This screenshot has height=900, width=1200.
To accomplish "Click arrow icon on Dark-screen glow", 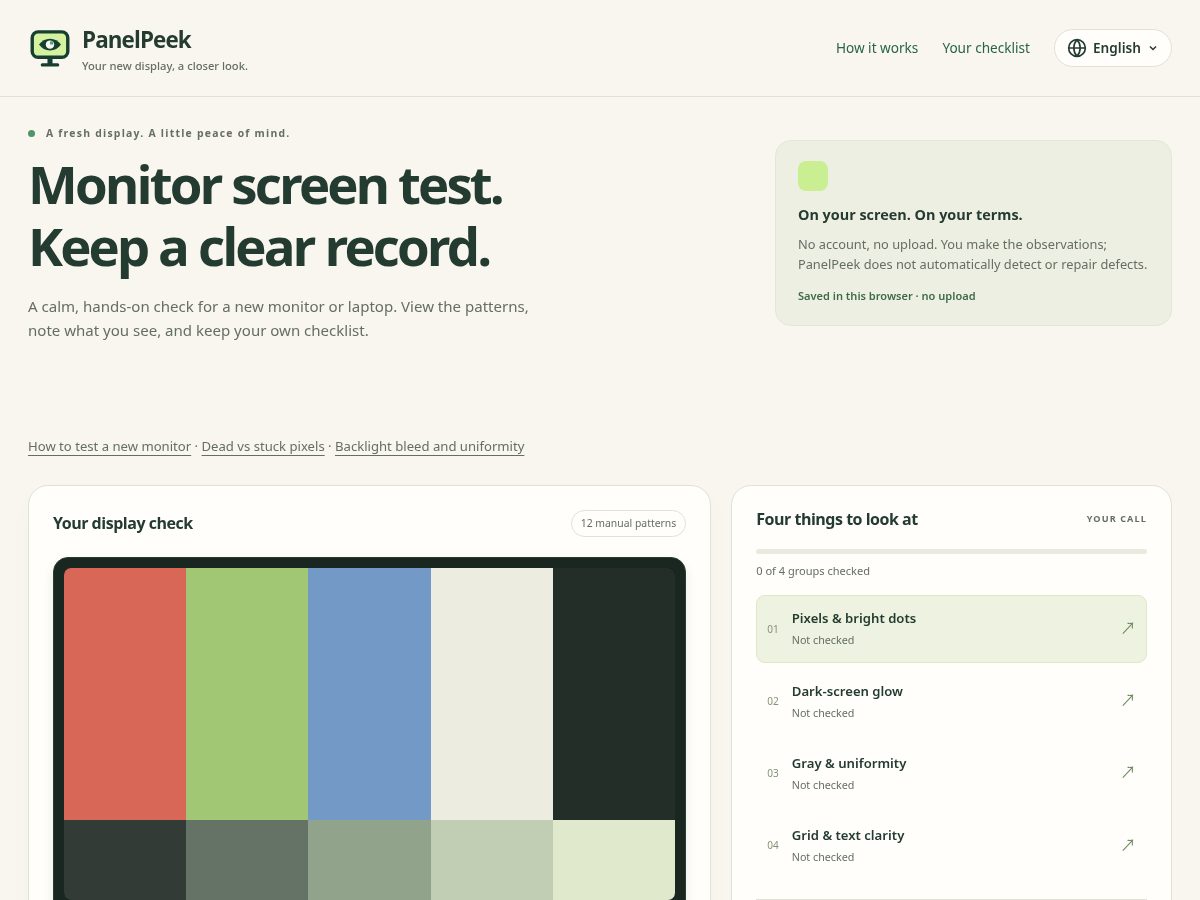I will click(x=1128, y=700).
